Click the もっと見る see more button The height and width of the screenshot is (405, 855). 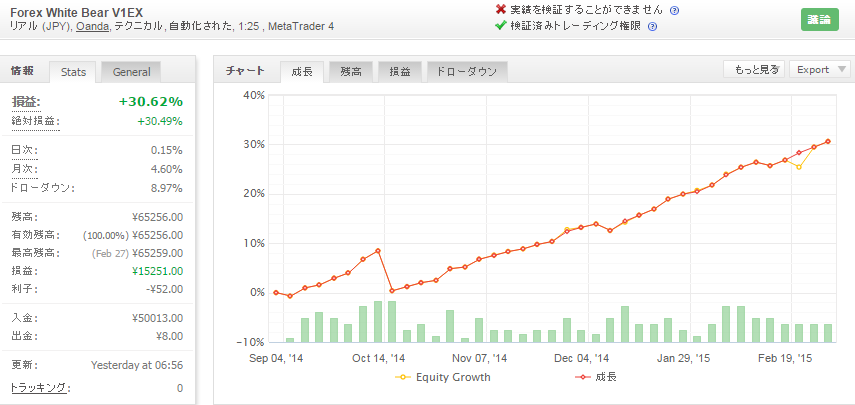tap(754, 69)
